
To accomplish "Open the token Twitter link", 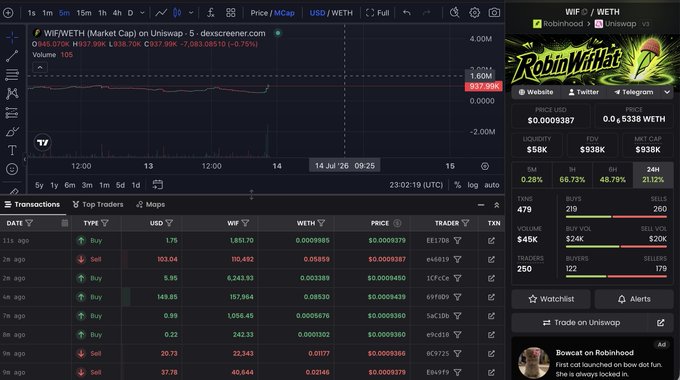I will 584,92.
